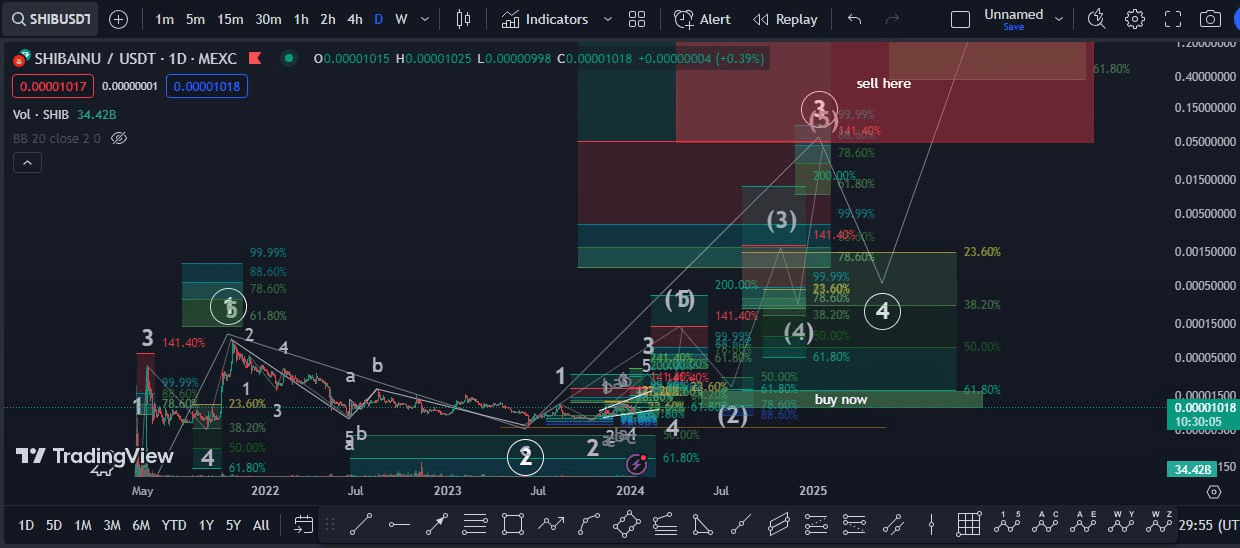Open the candlestick chart type selector
The height and width of the screenshot is (548, 1240).
(463, 19)
